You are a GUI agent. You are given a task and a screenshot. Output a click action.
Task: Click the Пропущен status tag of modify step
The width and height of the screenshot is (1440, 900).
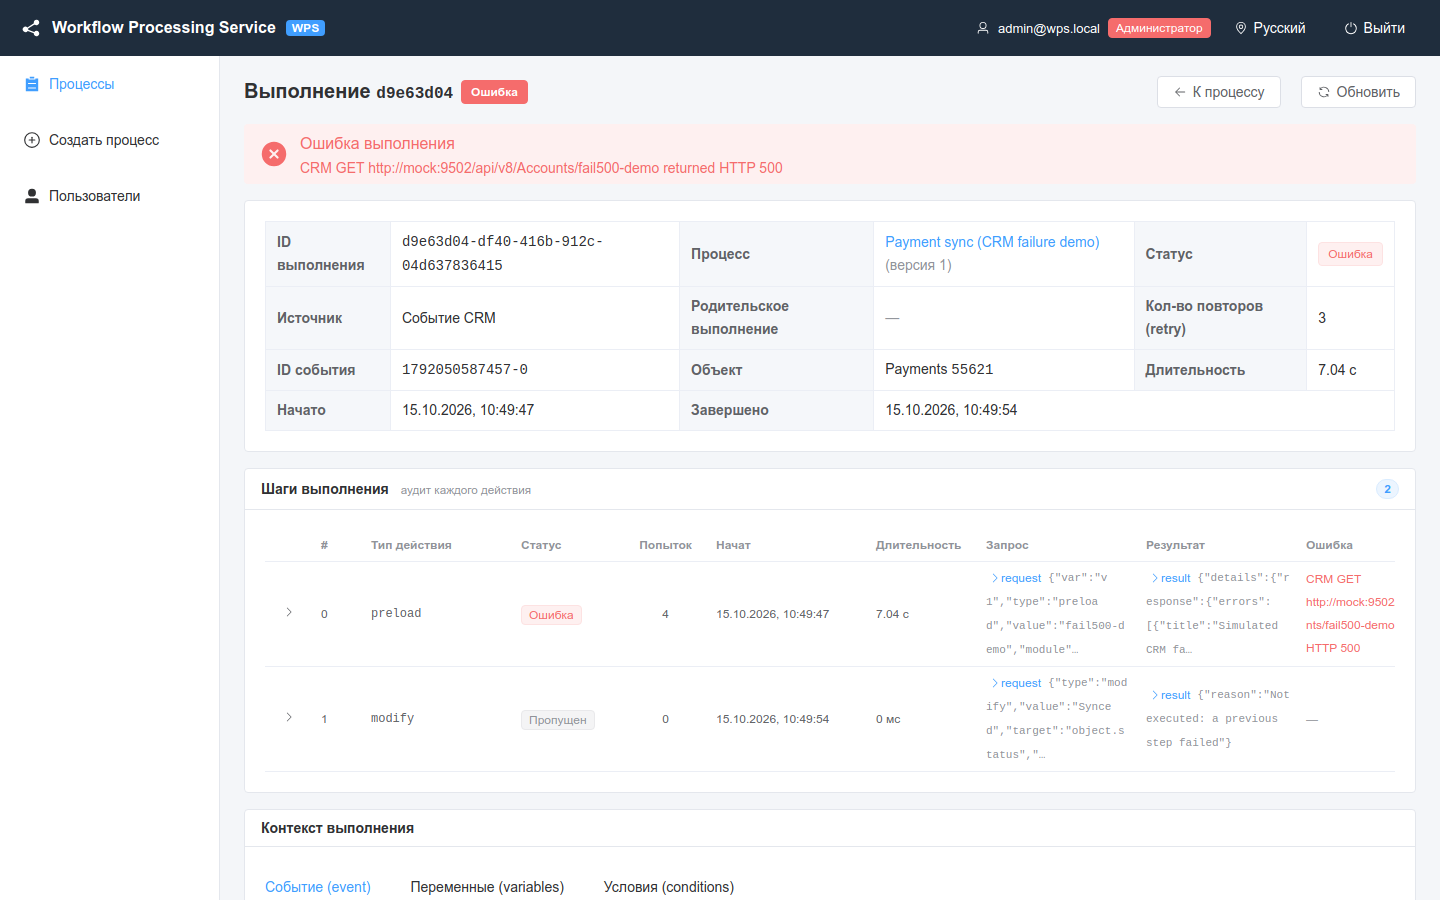point(558,720)
